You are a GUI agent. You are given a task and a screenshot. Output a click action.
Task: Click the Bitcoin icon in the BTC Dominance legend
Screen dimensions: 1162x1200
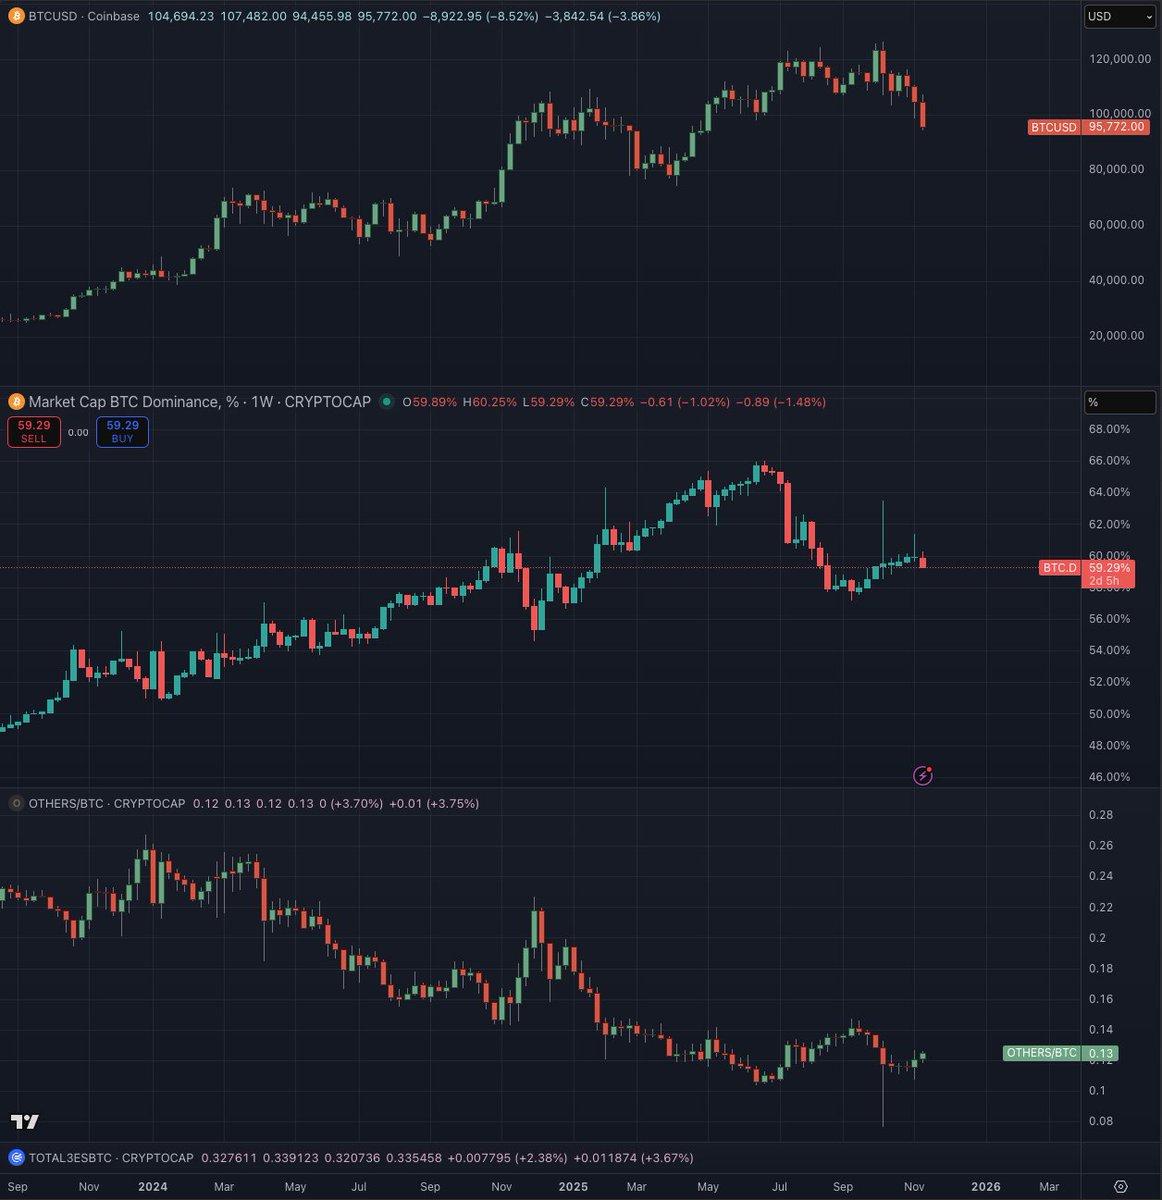(x=14, y=402)
